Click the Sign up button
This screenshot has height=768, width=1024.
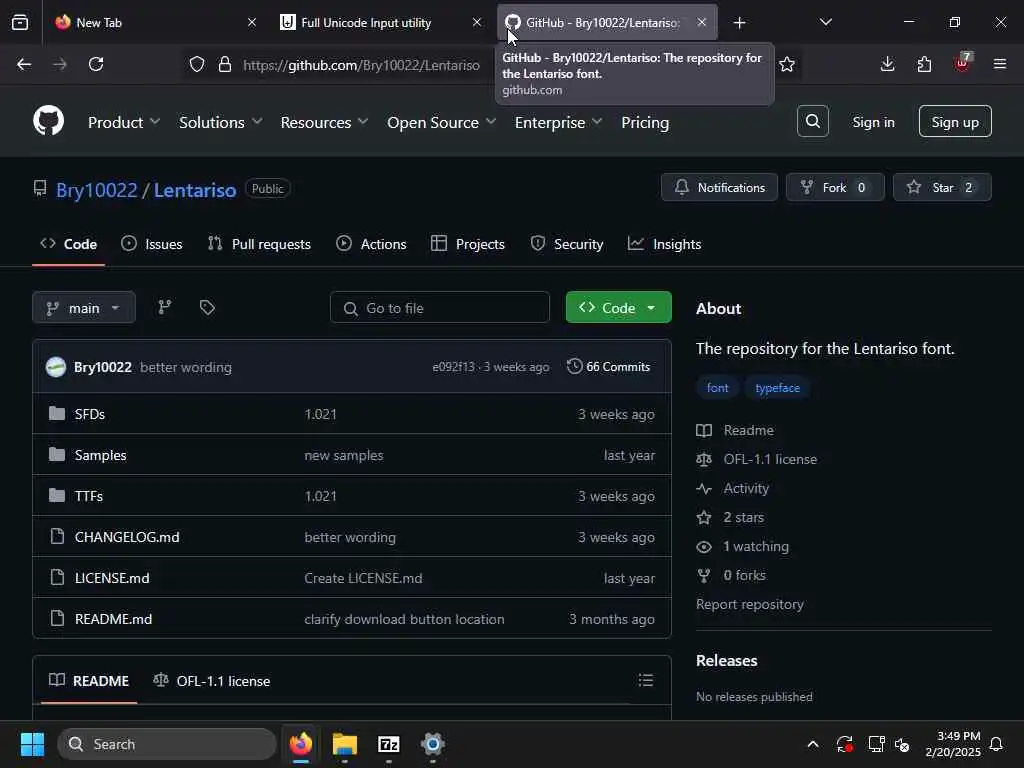click(955, 121)
